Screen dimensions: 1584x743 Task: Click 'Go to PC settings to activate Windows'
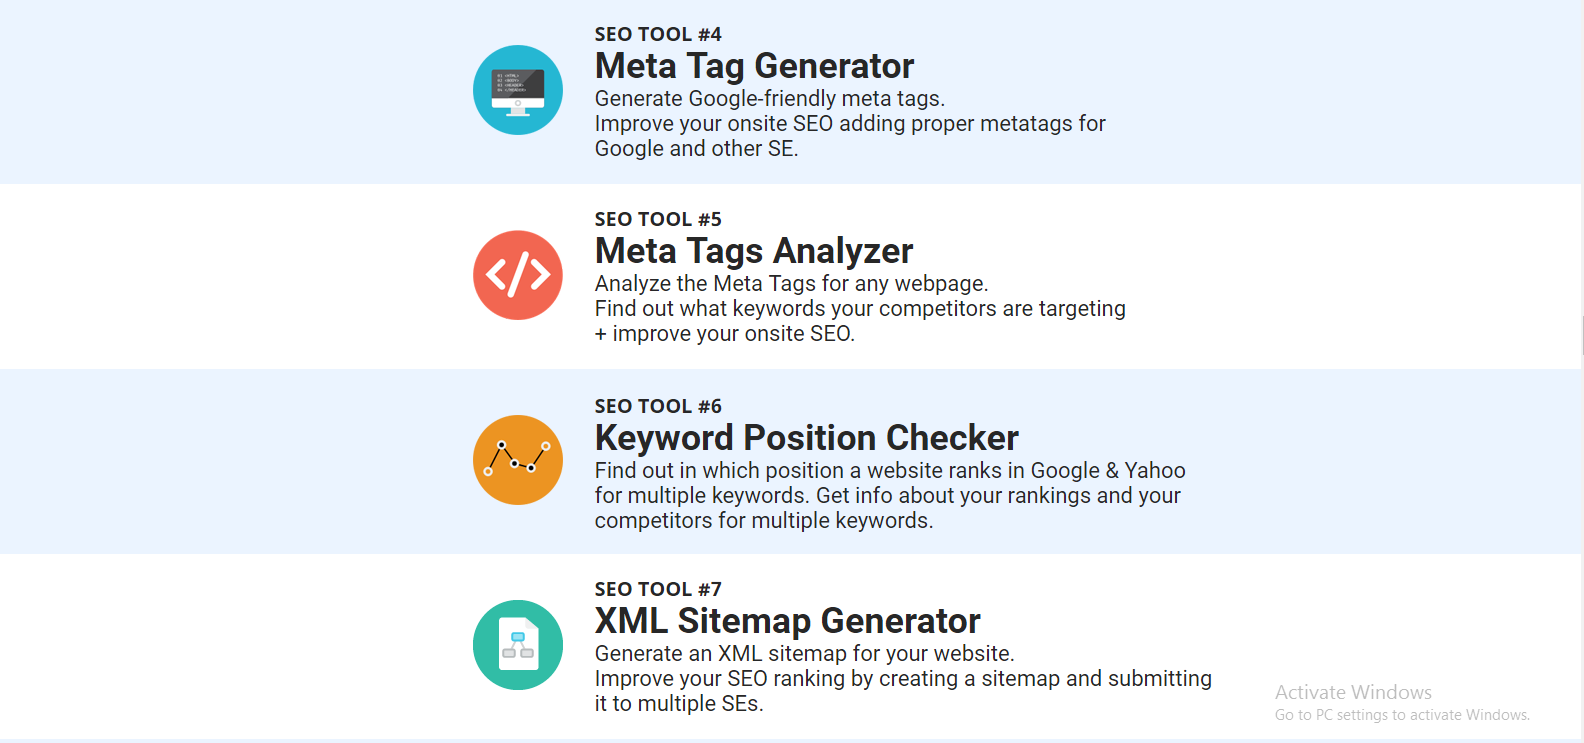click(1402, 715)
